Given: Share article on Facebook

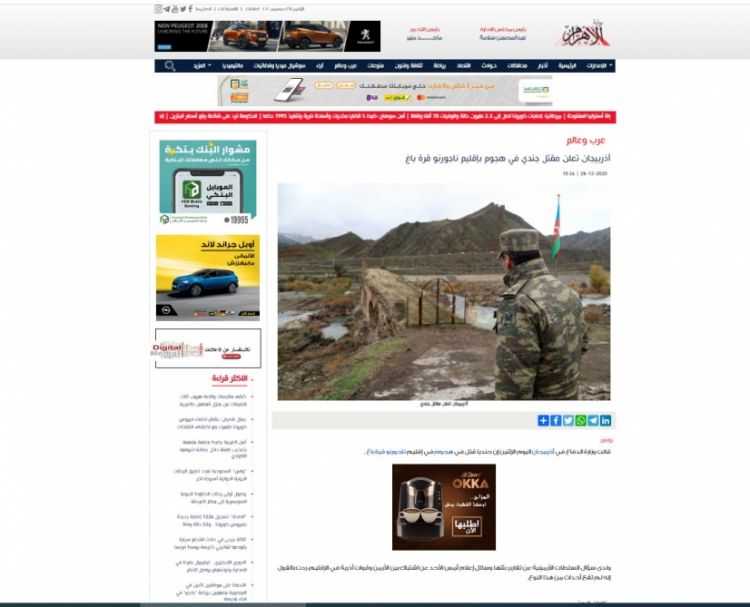Looking at the screenshot, I should click(556, 420).
